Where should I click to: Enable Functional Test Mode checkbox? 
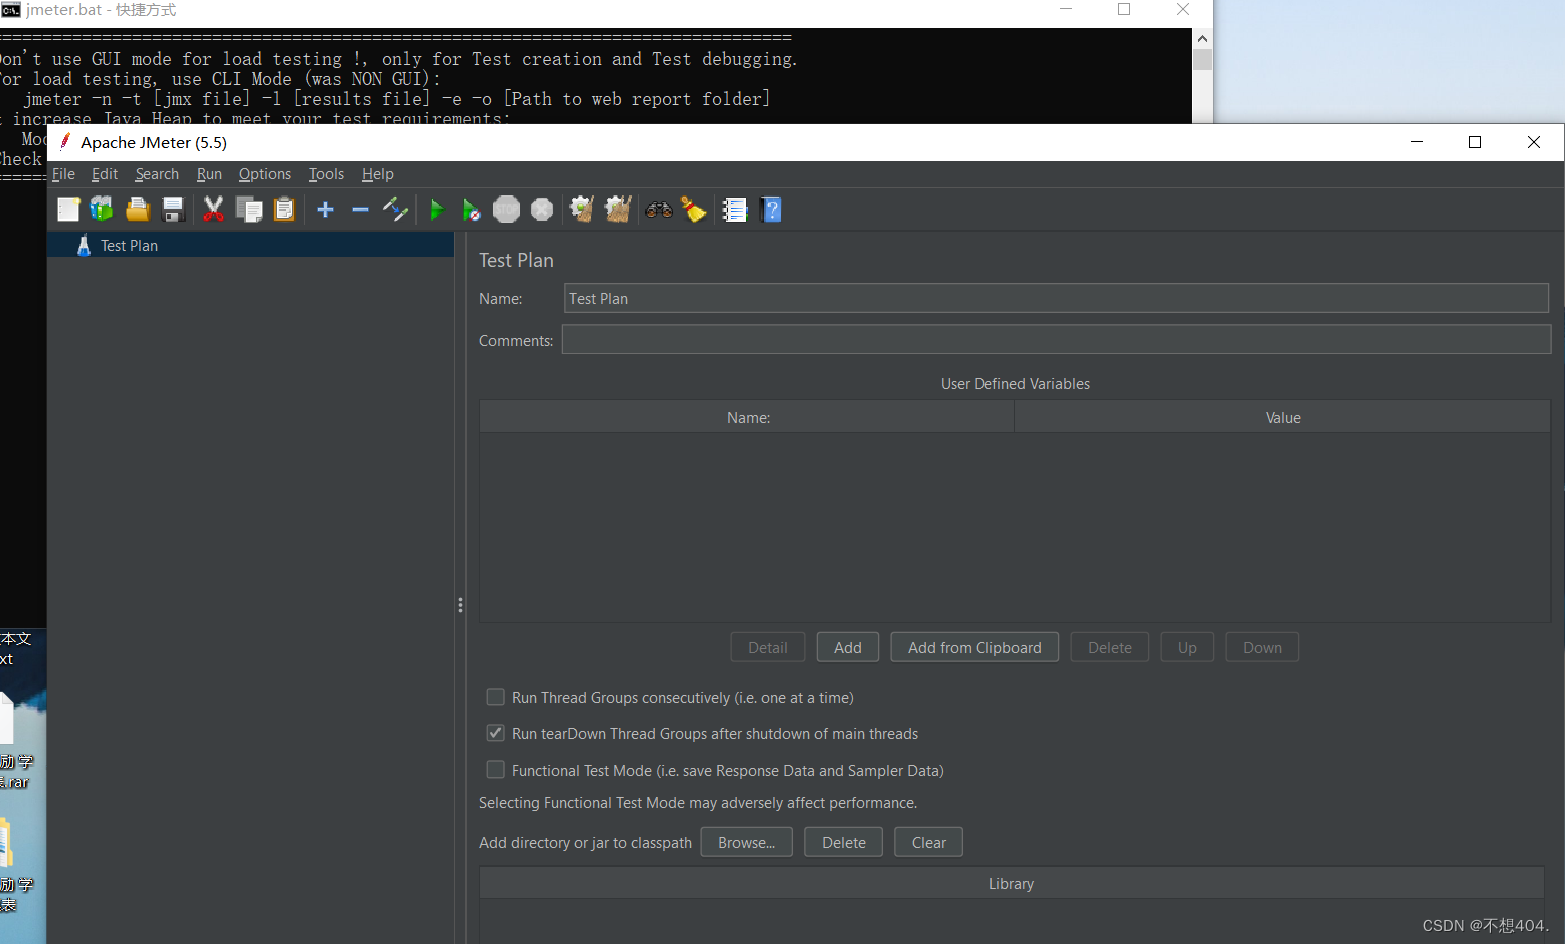tap(495, 770)
